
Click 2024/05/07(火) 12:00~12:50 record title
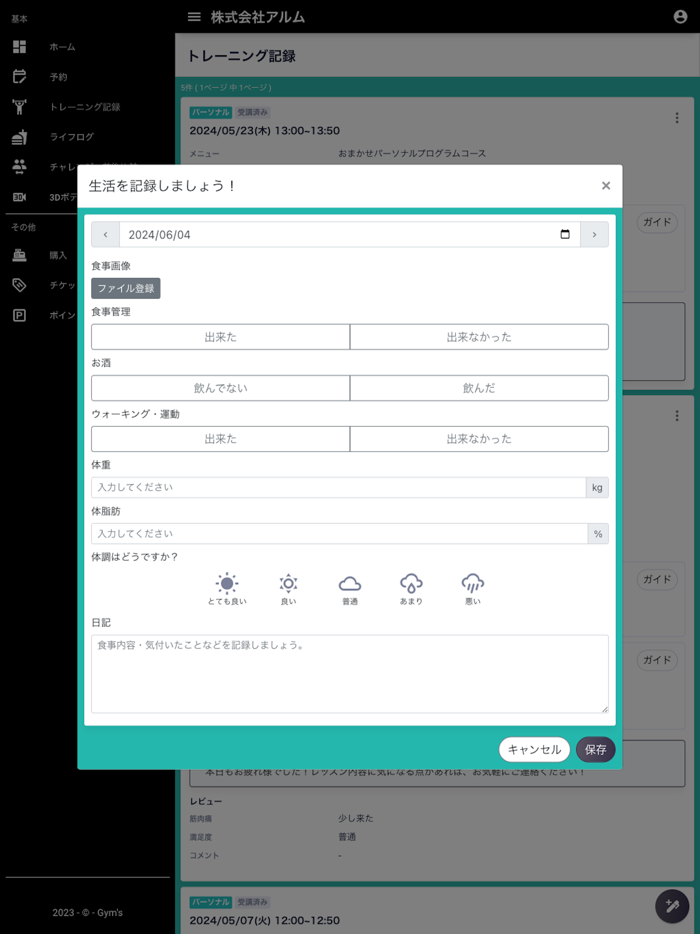(x=265, y=920)
